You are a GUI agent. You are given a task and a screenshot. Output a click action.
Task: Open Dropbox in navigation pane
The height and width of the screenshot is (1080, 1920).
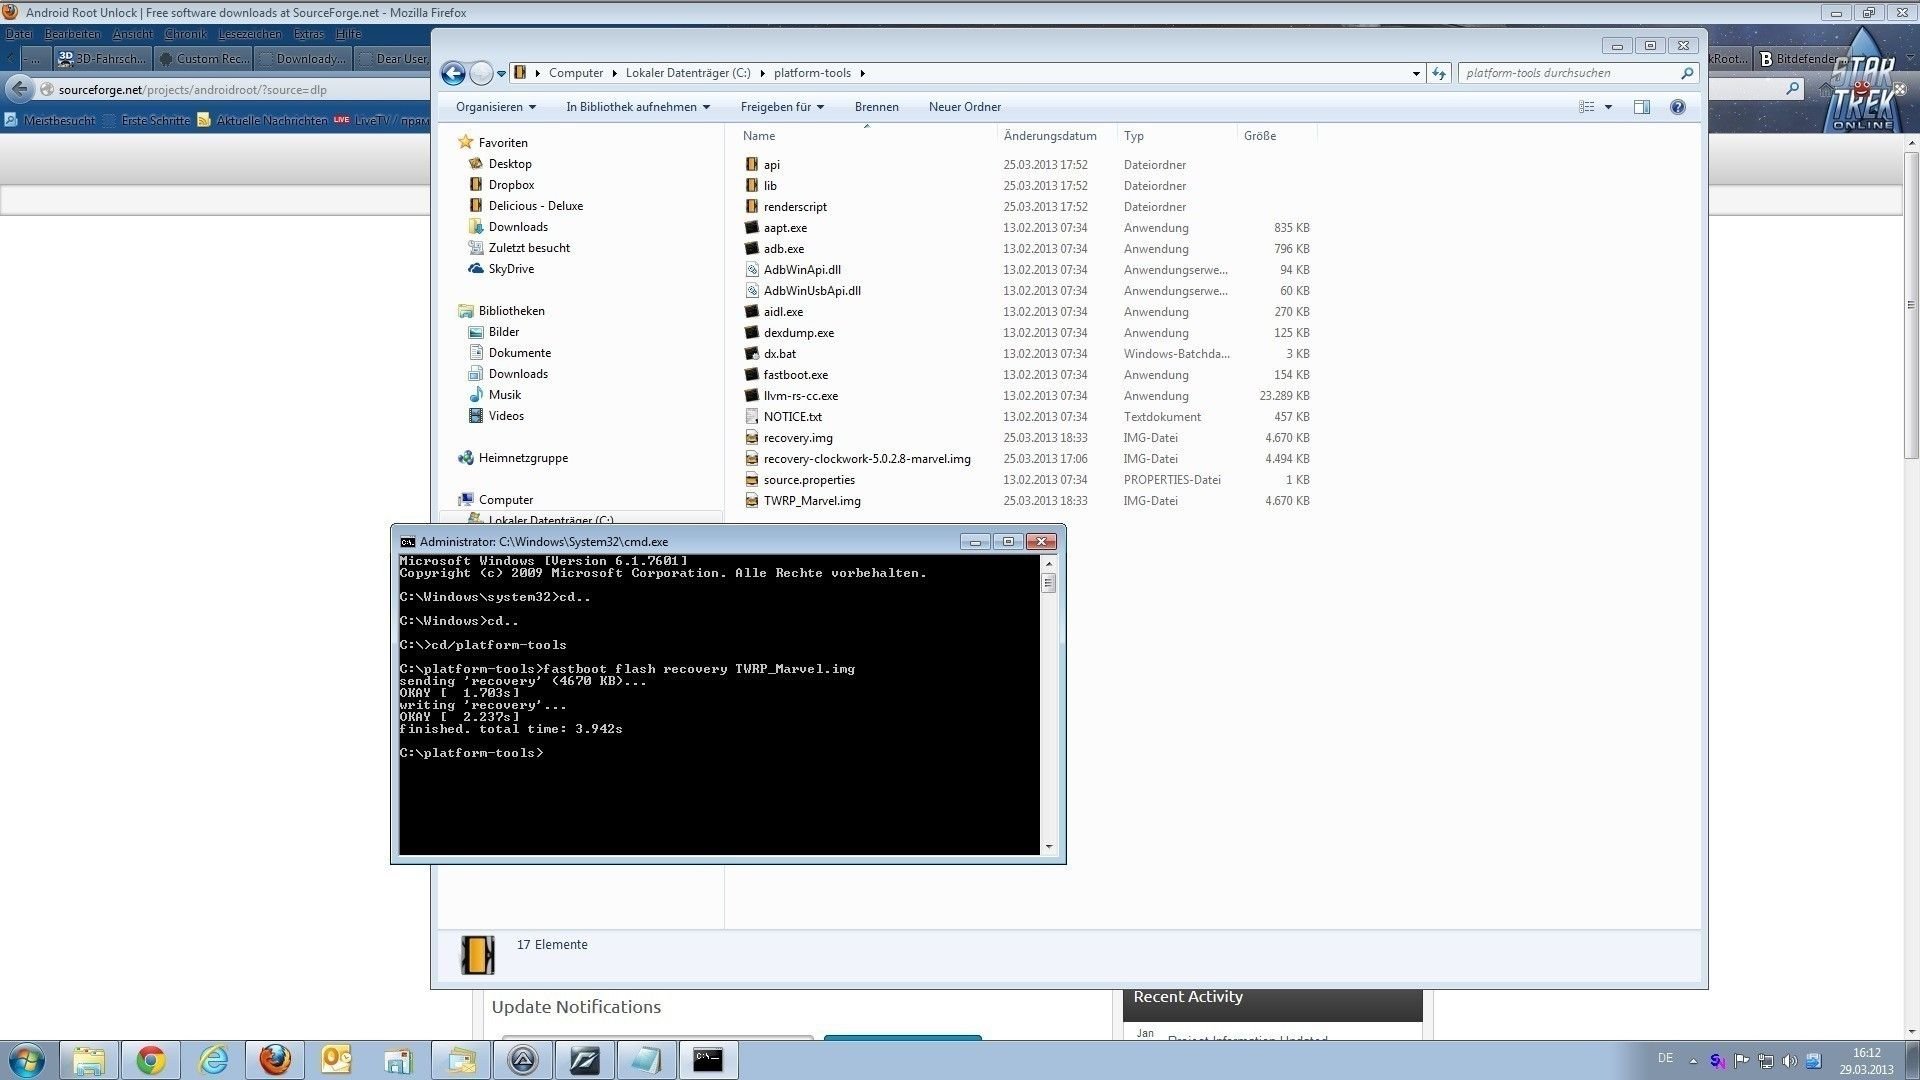tap(511, 185)
